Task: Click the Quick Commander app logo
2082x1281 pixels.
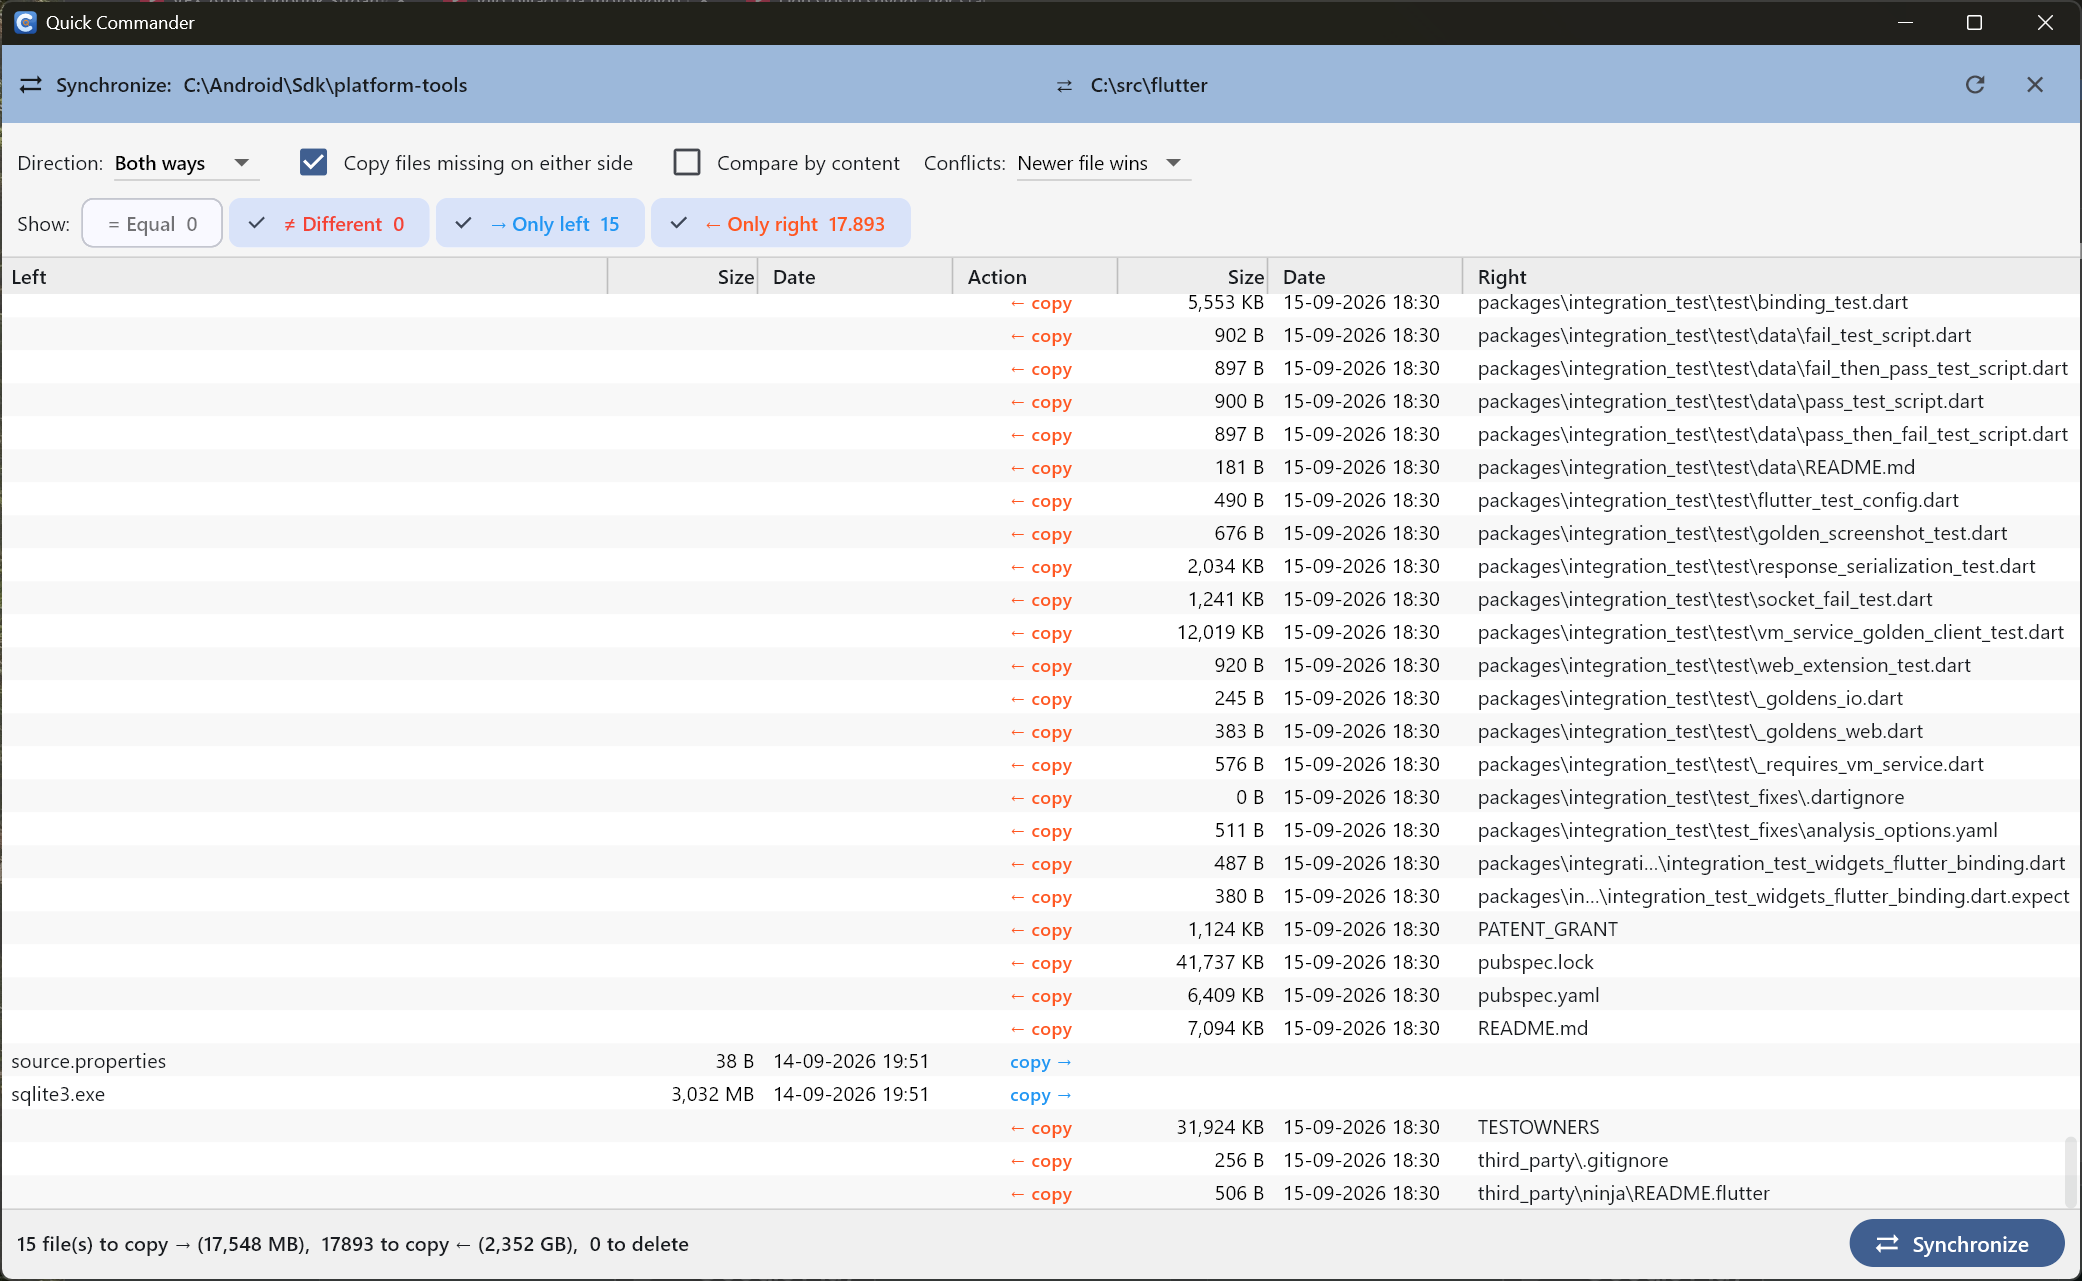Action: point(25,22)
